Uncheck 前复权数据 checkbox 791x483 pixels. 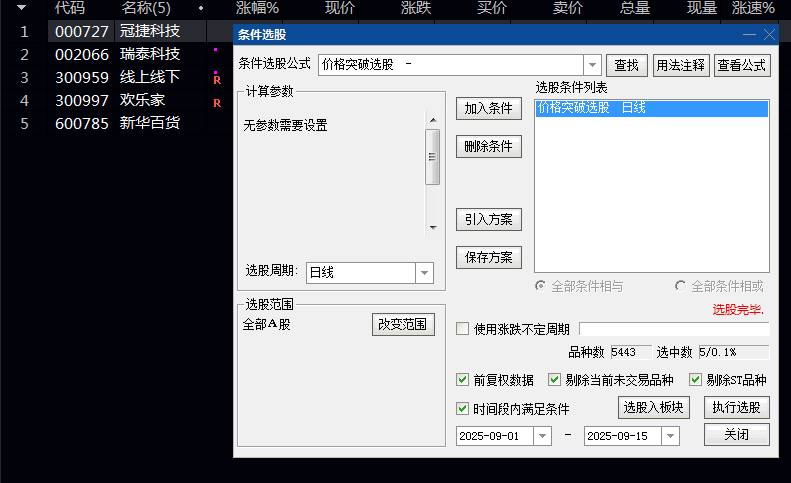[x=463, y=380]
